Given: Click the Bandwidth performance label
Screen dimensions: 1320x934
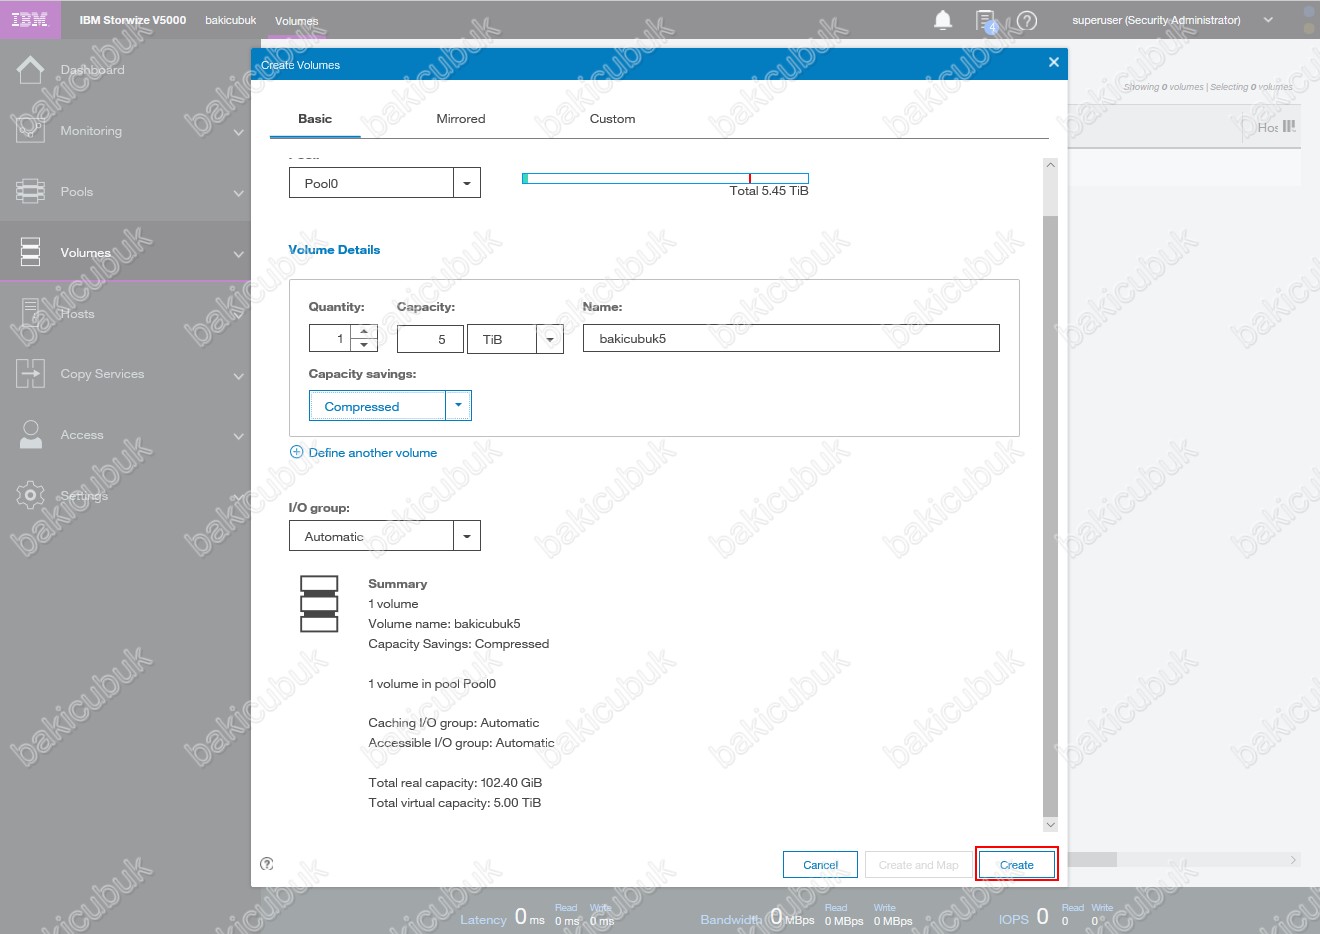Looking at the screenshot, I should (x=731, y=920).
